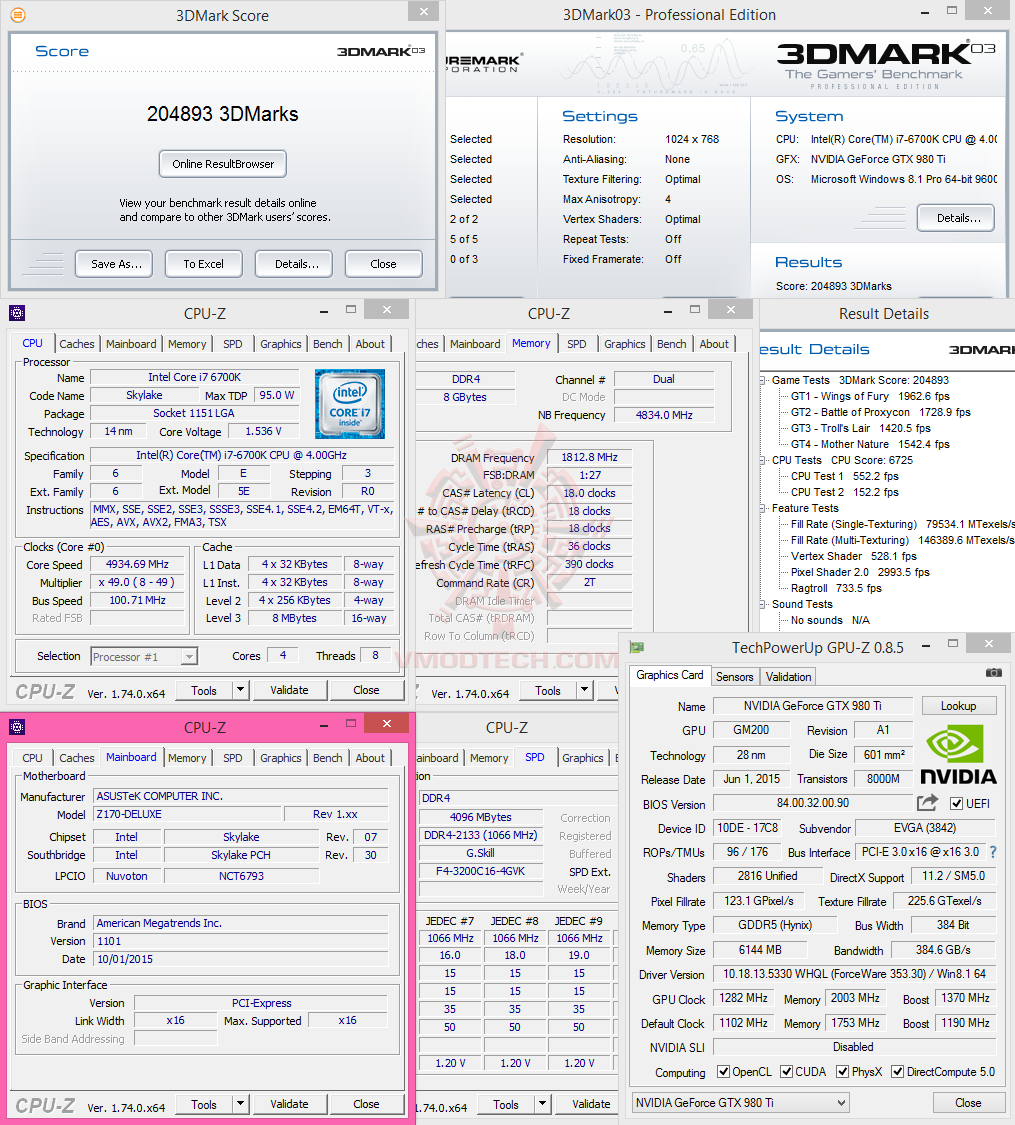Click Close button in the 3DMark Score window
The image size is (1015, 1125).
click(384, 264)
